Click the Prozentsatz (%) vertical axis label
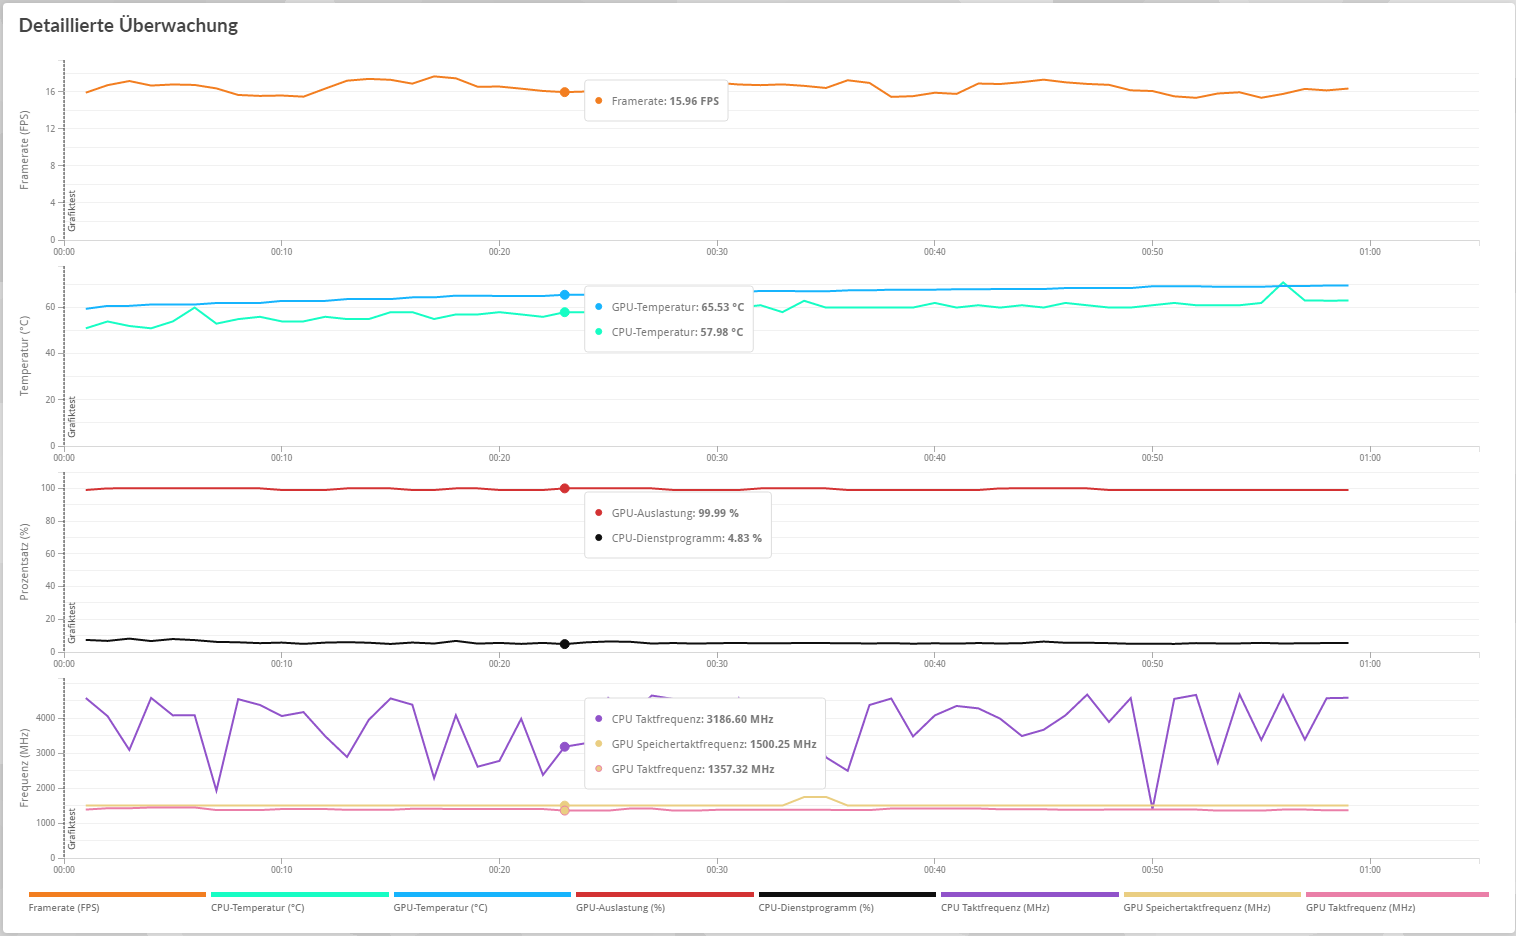Viewport: 1516px width, 936px height. click(x=25, y=562)
